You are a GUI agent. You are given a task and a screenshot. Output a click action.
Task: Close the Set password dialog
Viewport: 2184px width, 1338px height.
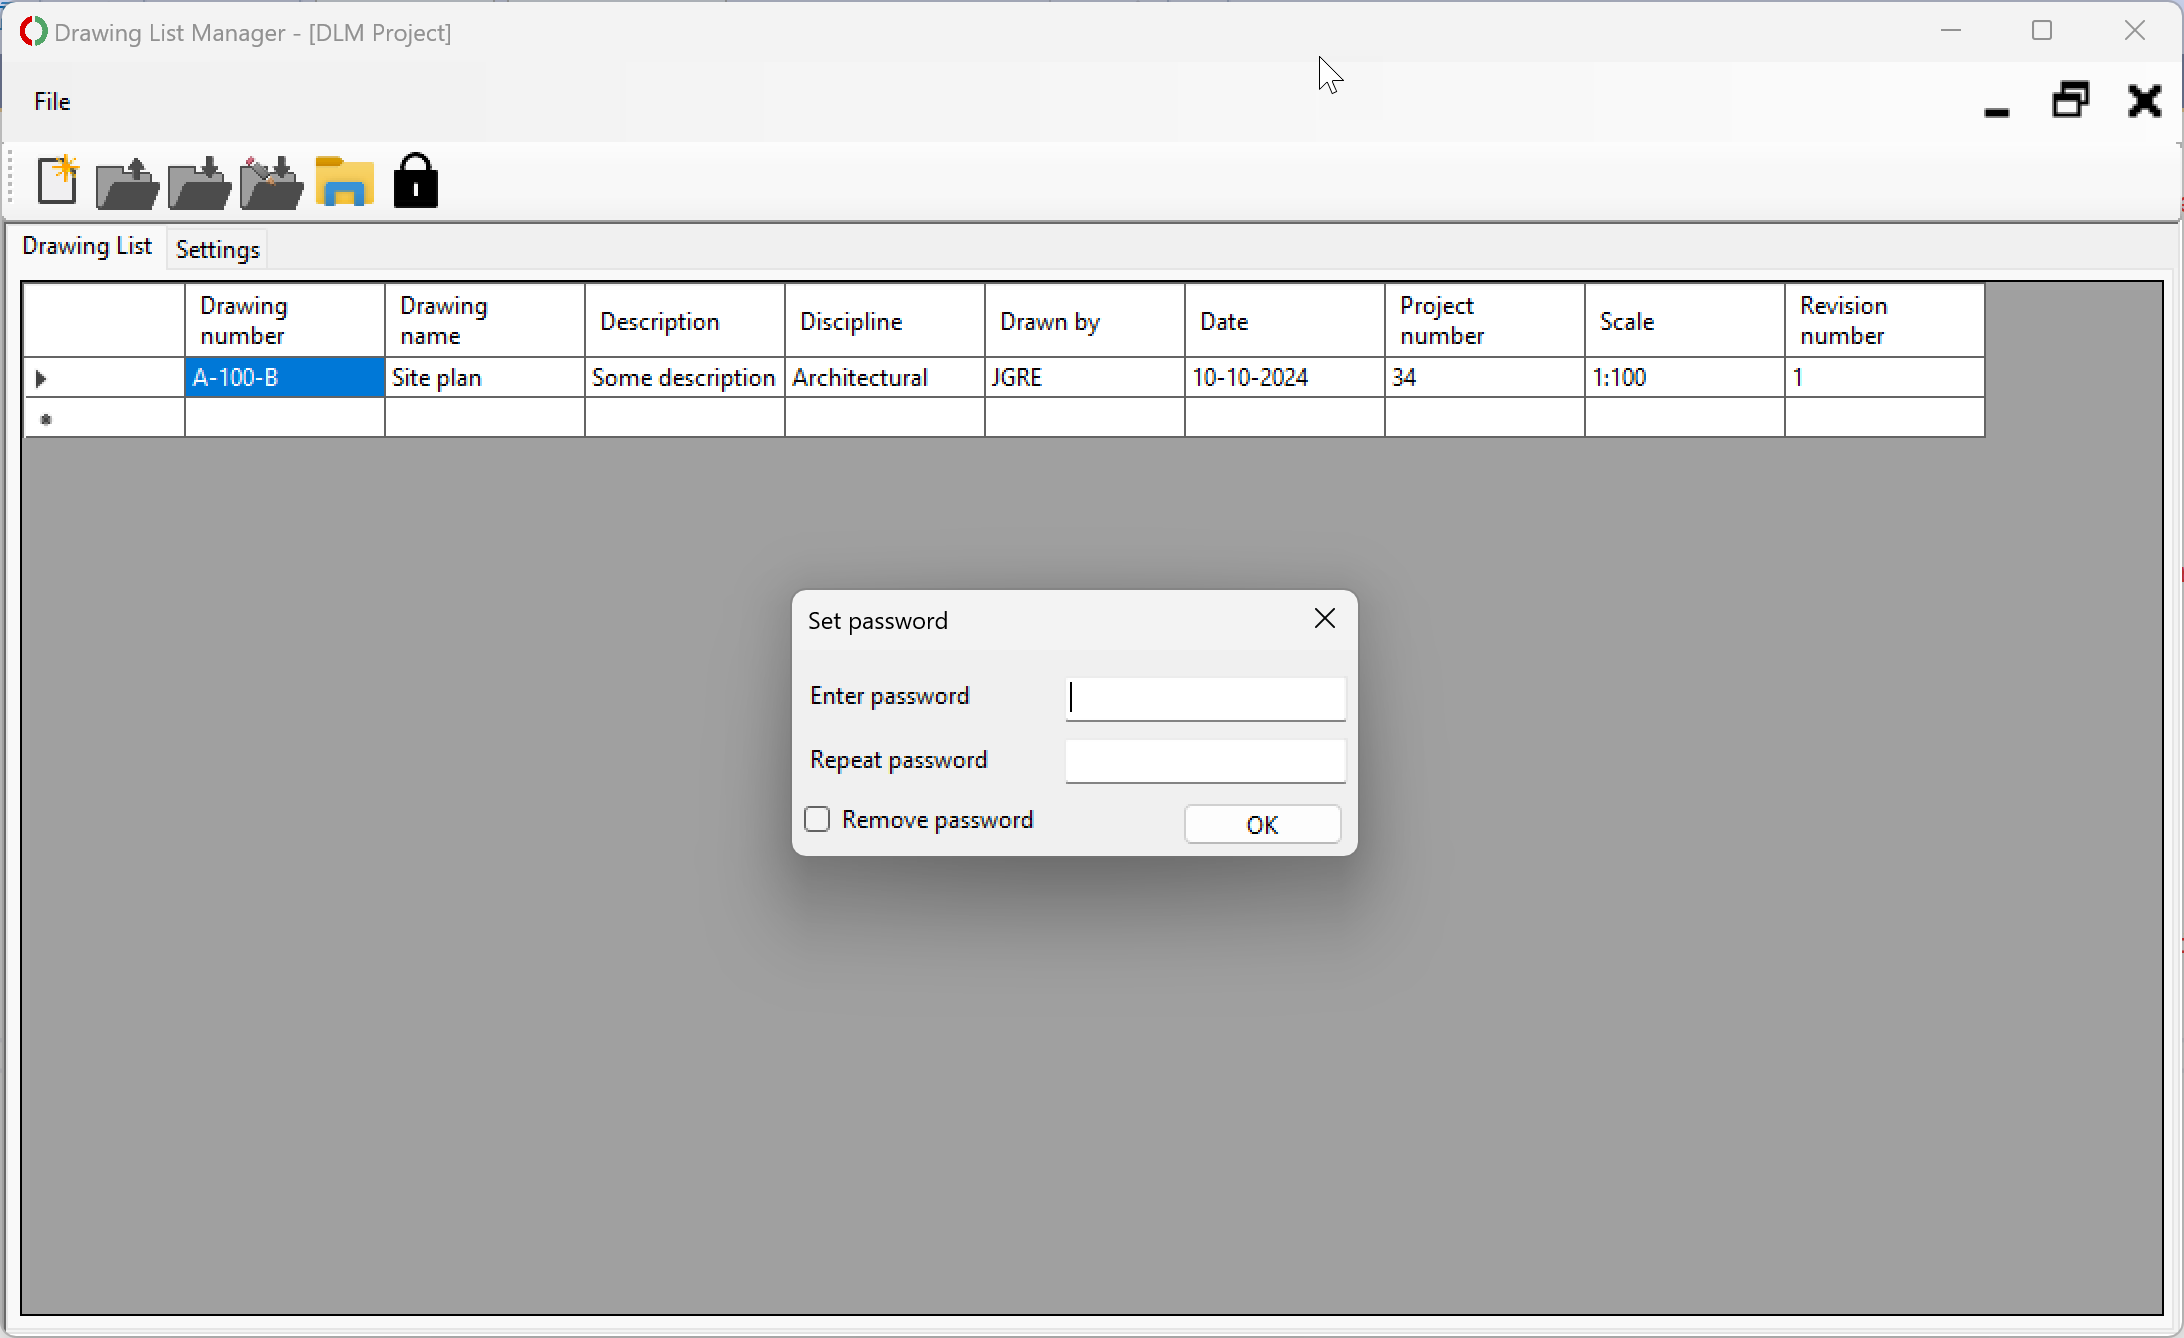coord(1324,619)
